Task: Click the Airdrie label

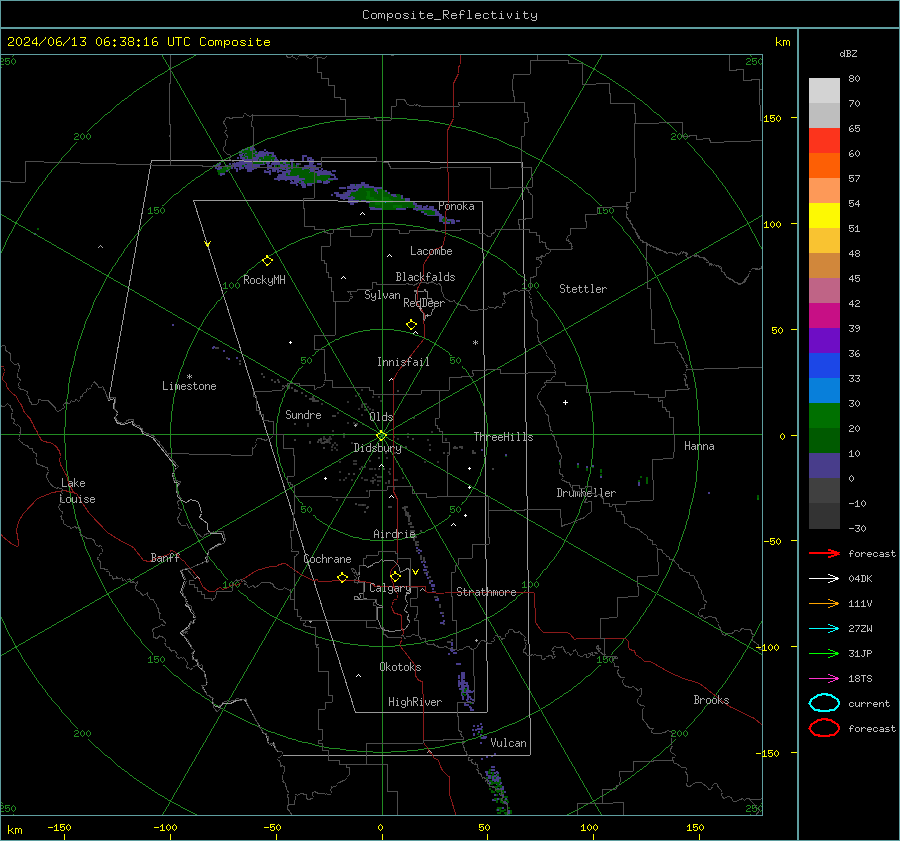Action: (x=394, y=534)
